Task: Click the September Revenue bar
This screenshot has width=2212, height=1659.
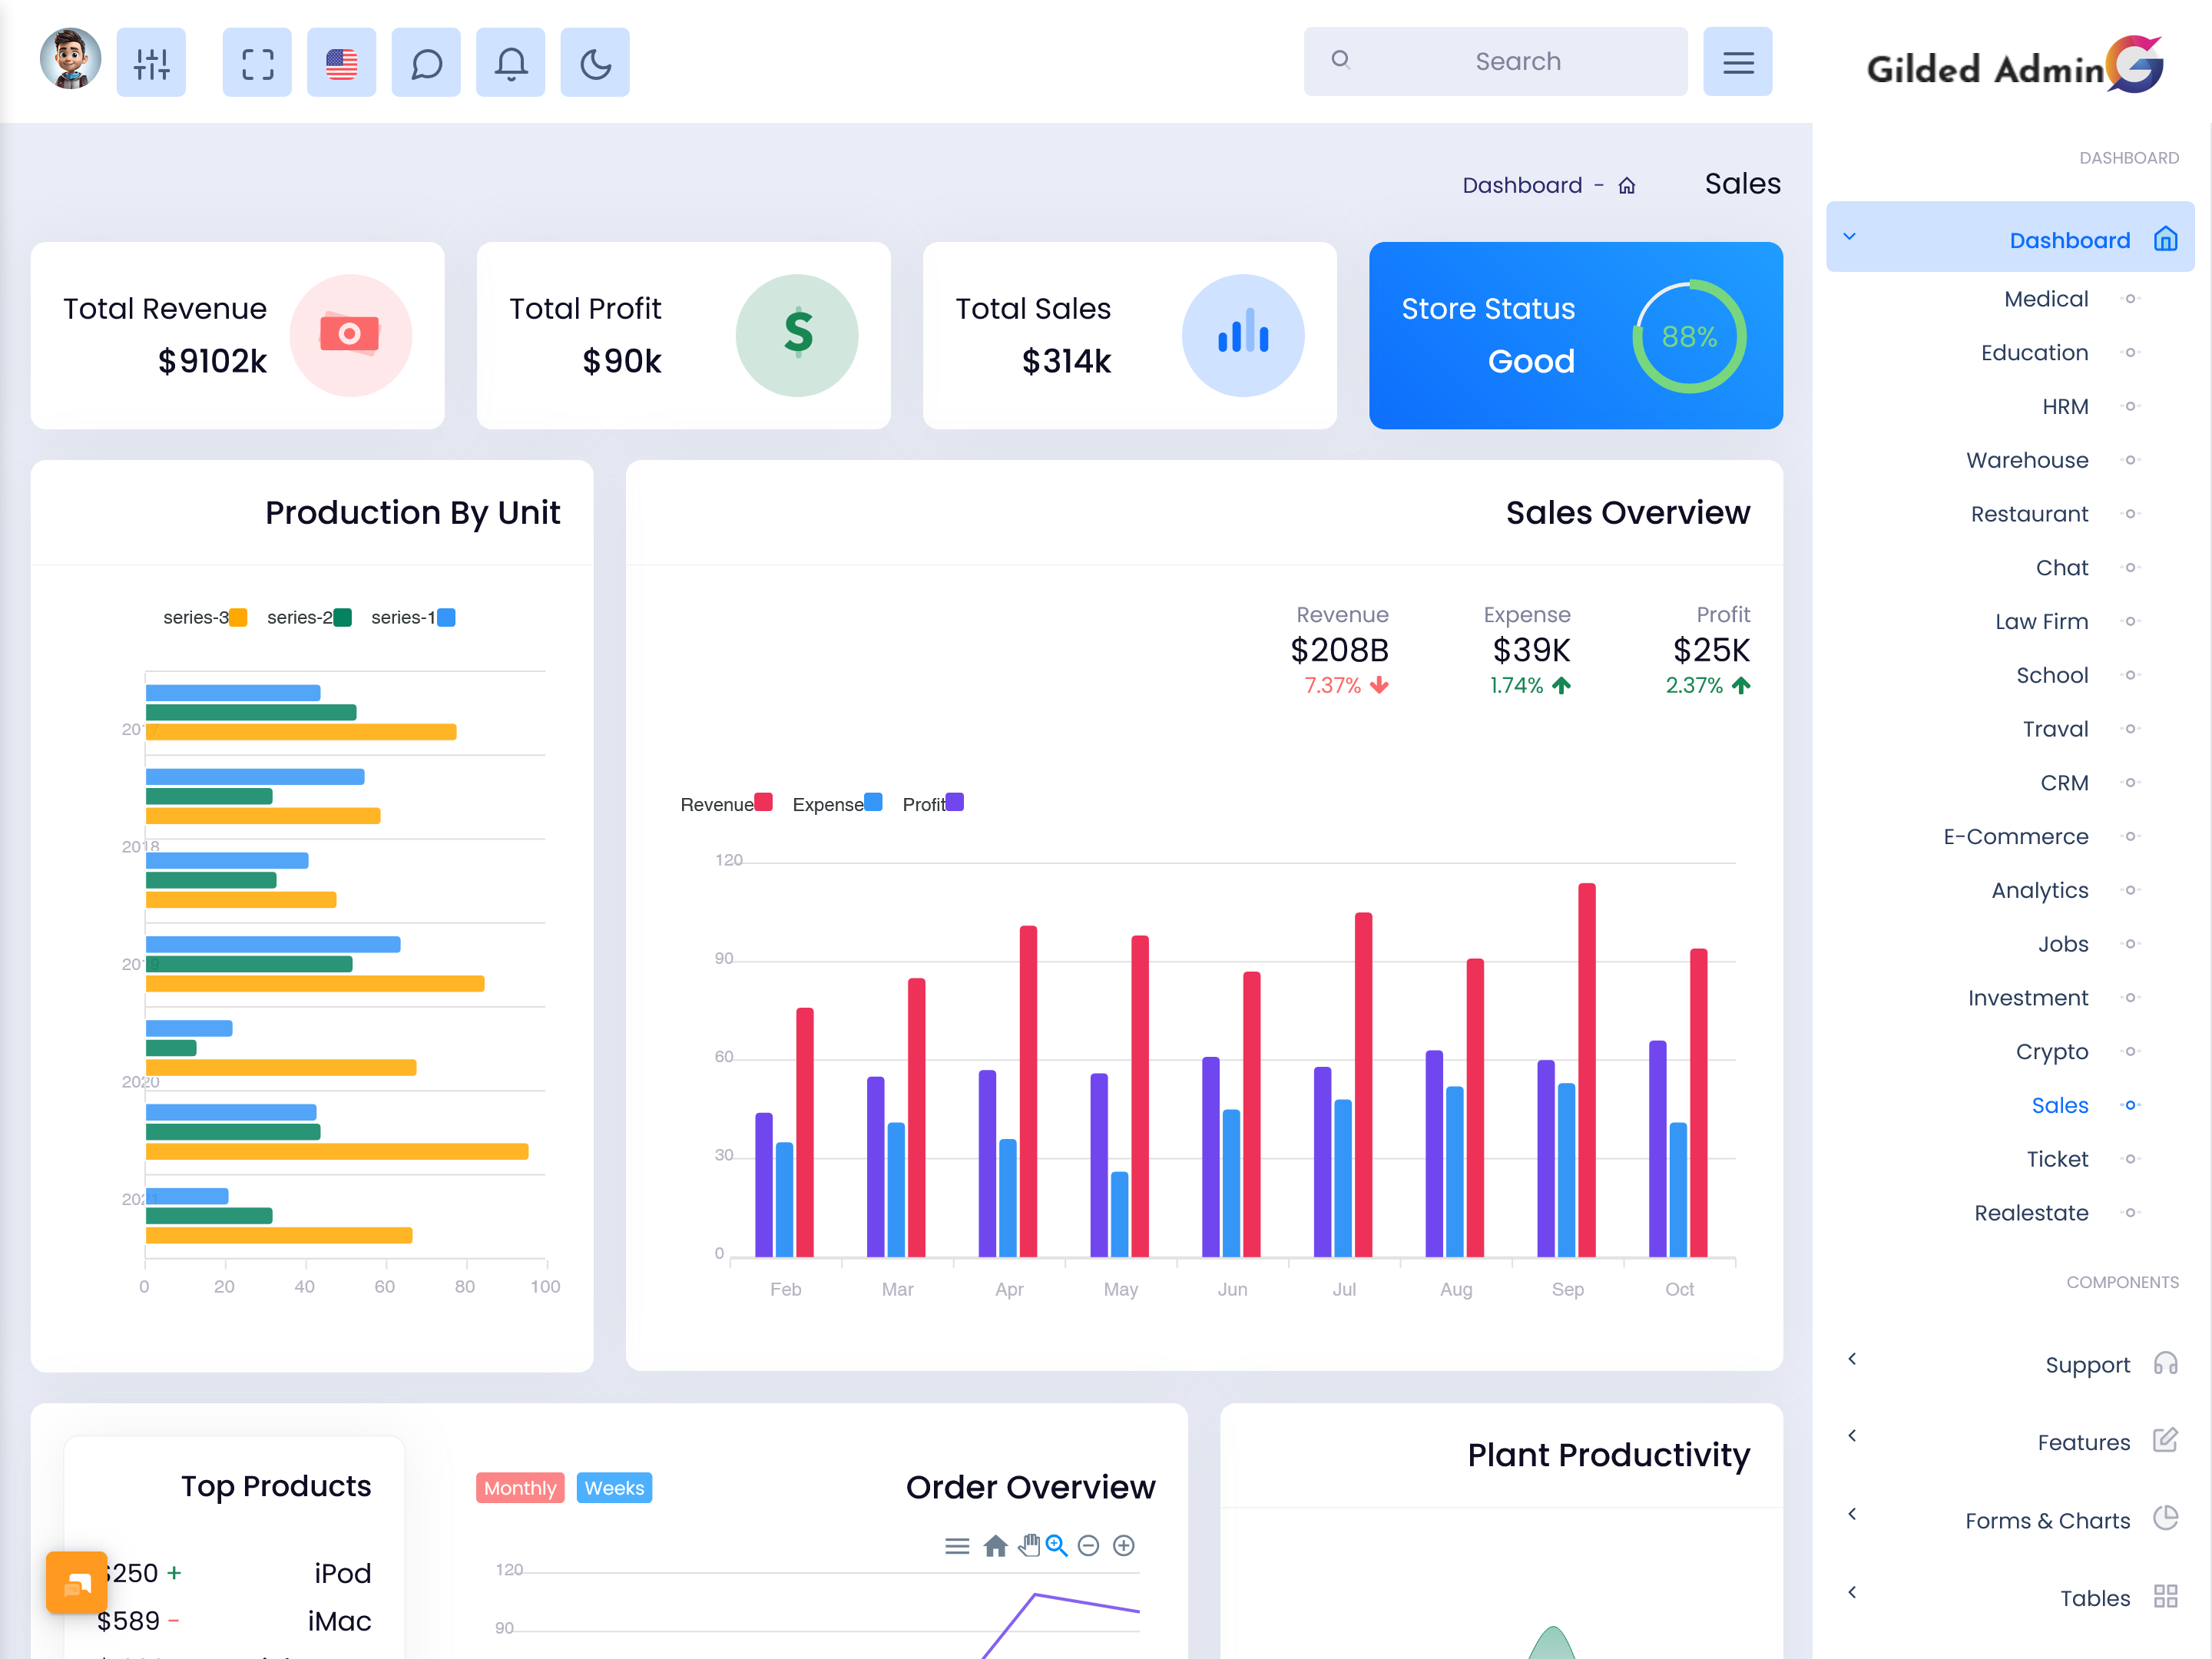Action: 1587,1070
